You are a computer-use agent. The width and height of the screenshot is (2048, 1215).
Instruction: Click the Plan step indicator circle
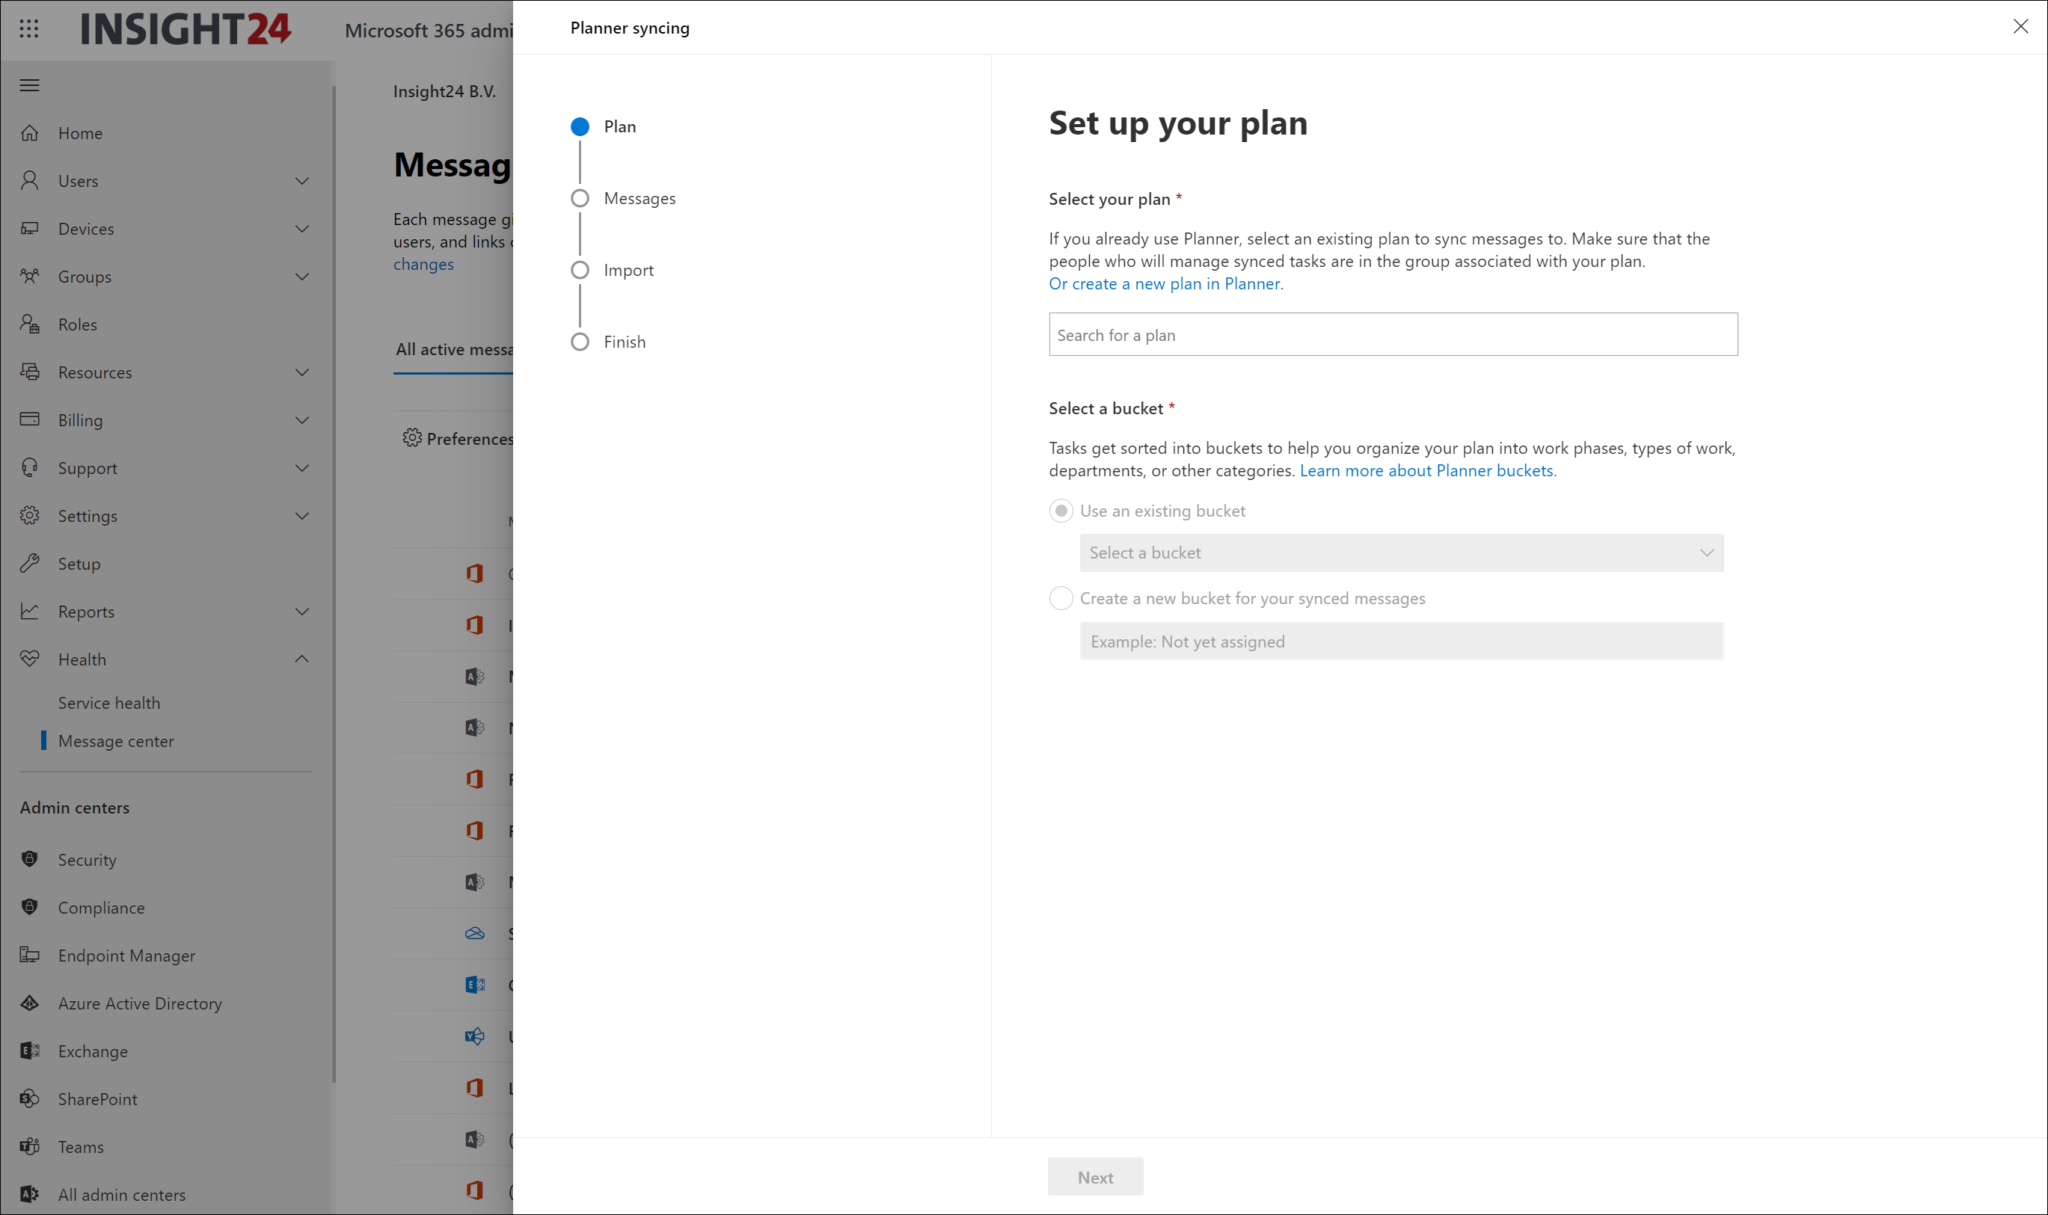pos(580,126)
